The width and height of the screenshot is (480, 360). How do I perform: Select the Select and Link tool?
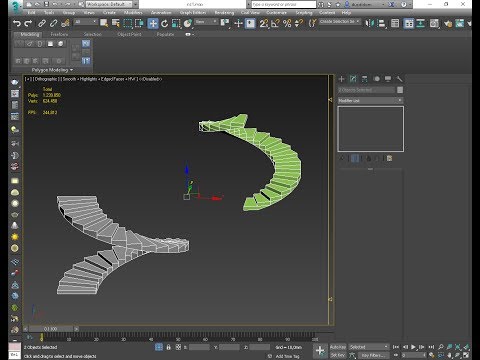point(42,23)
